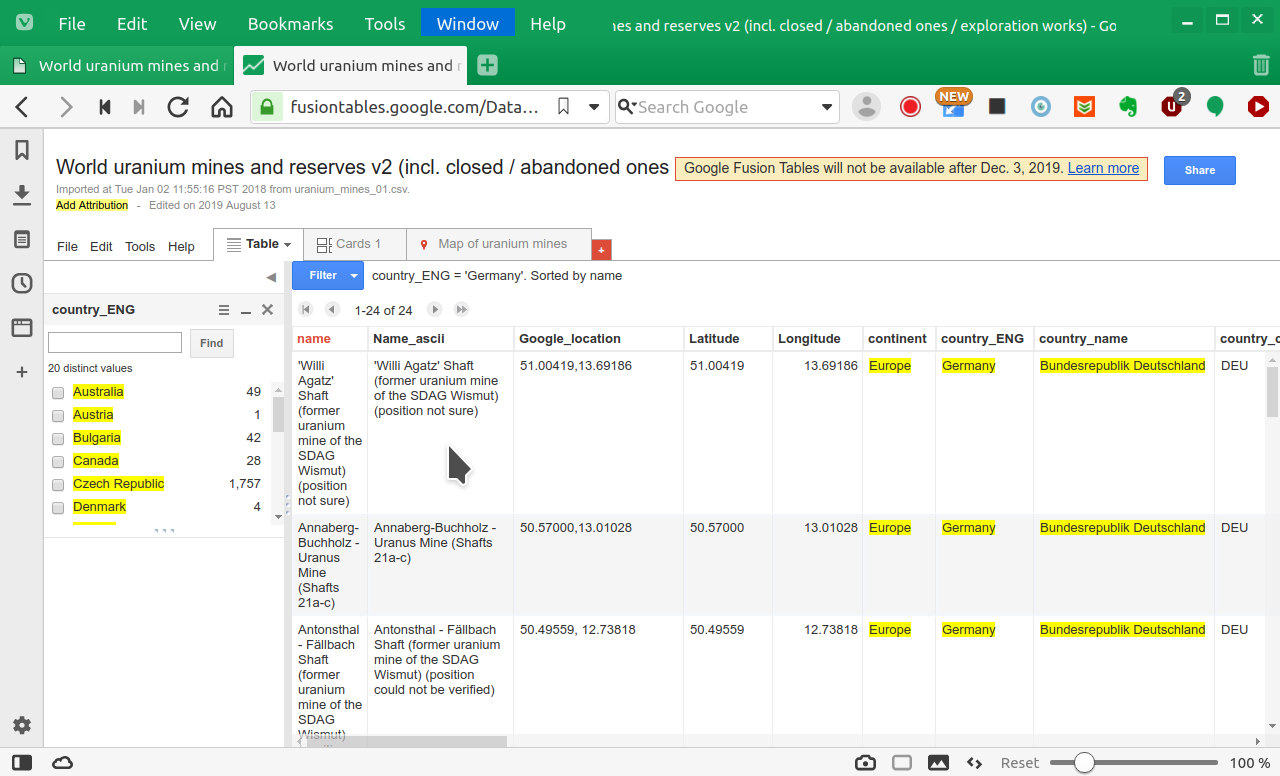Click the fast forward navigation button
The width and height of the screenshot is (1280, 776).
pos(139,107)
